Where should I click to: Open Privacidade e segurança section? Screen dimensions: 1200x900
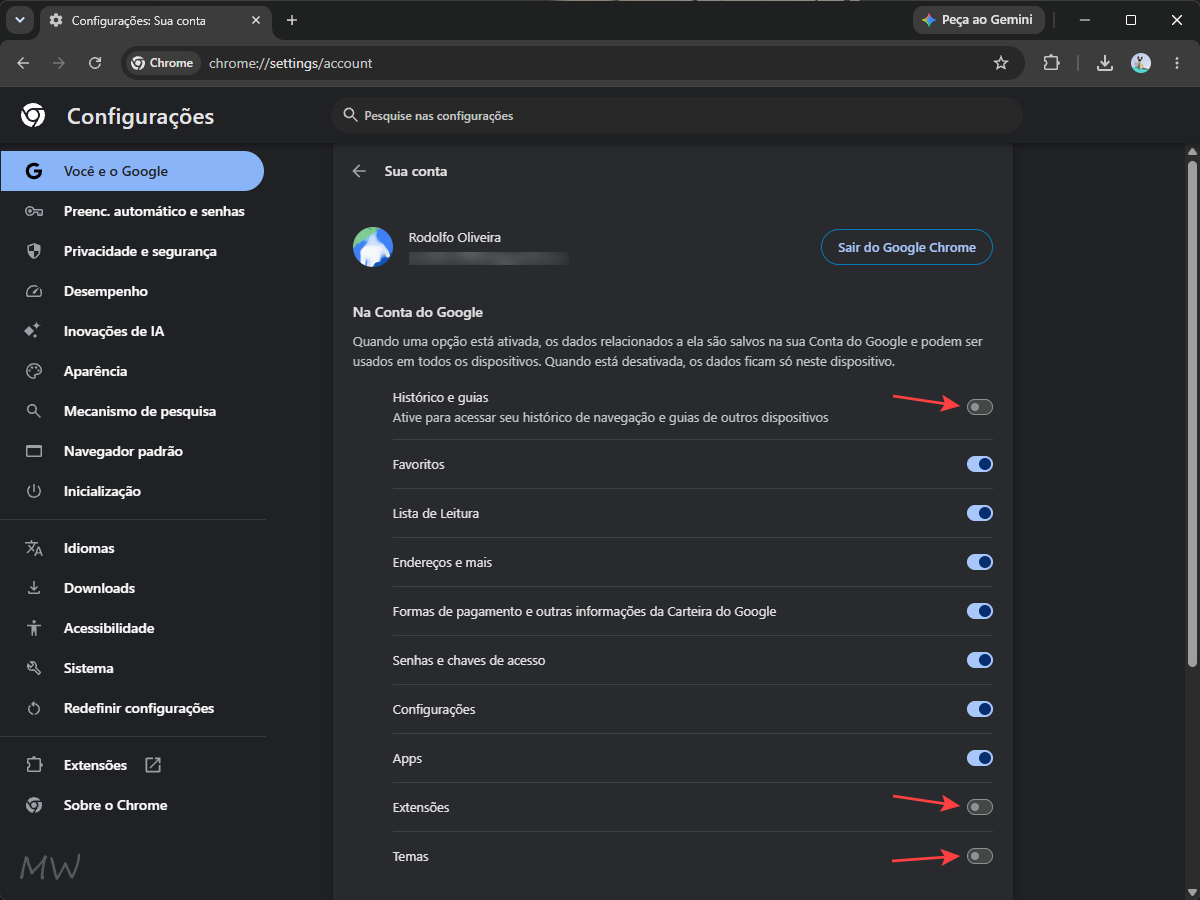click(132, 251)
